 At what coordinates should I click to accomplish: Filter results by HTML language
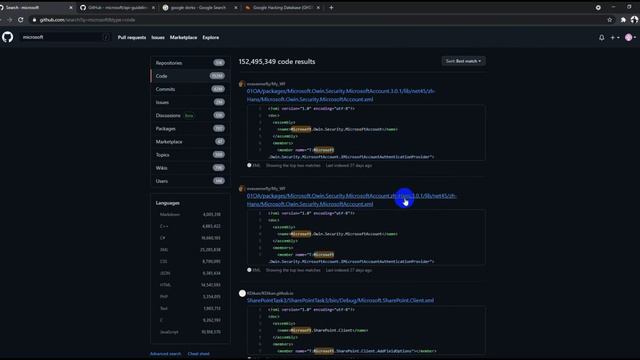click(x=190, y=285)
